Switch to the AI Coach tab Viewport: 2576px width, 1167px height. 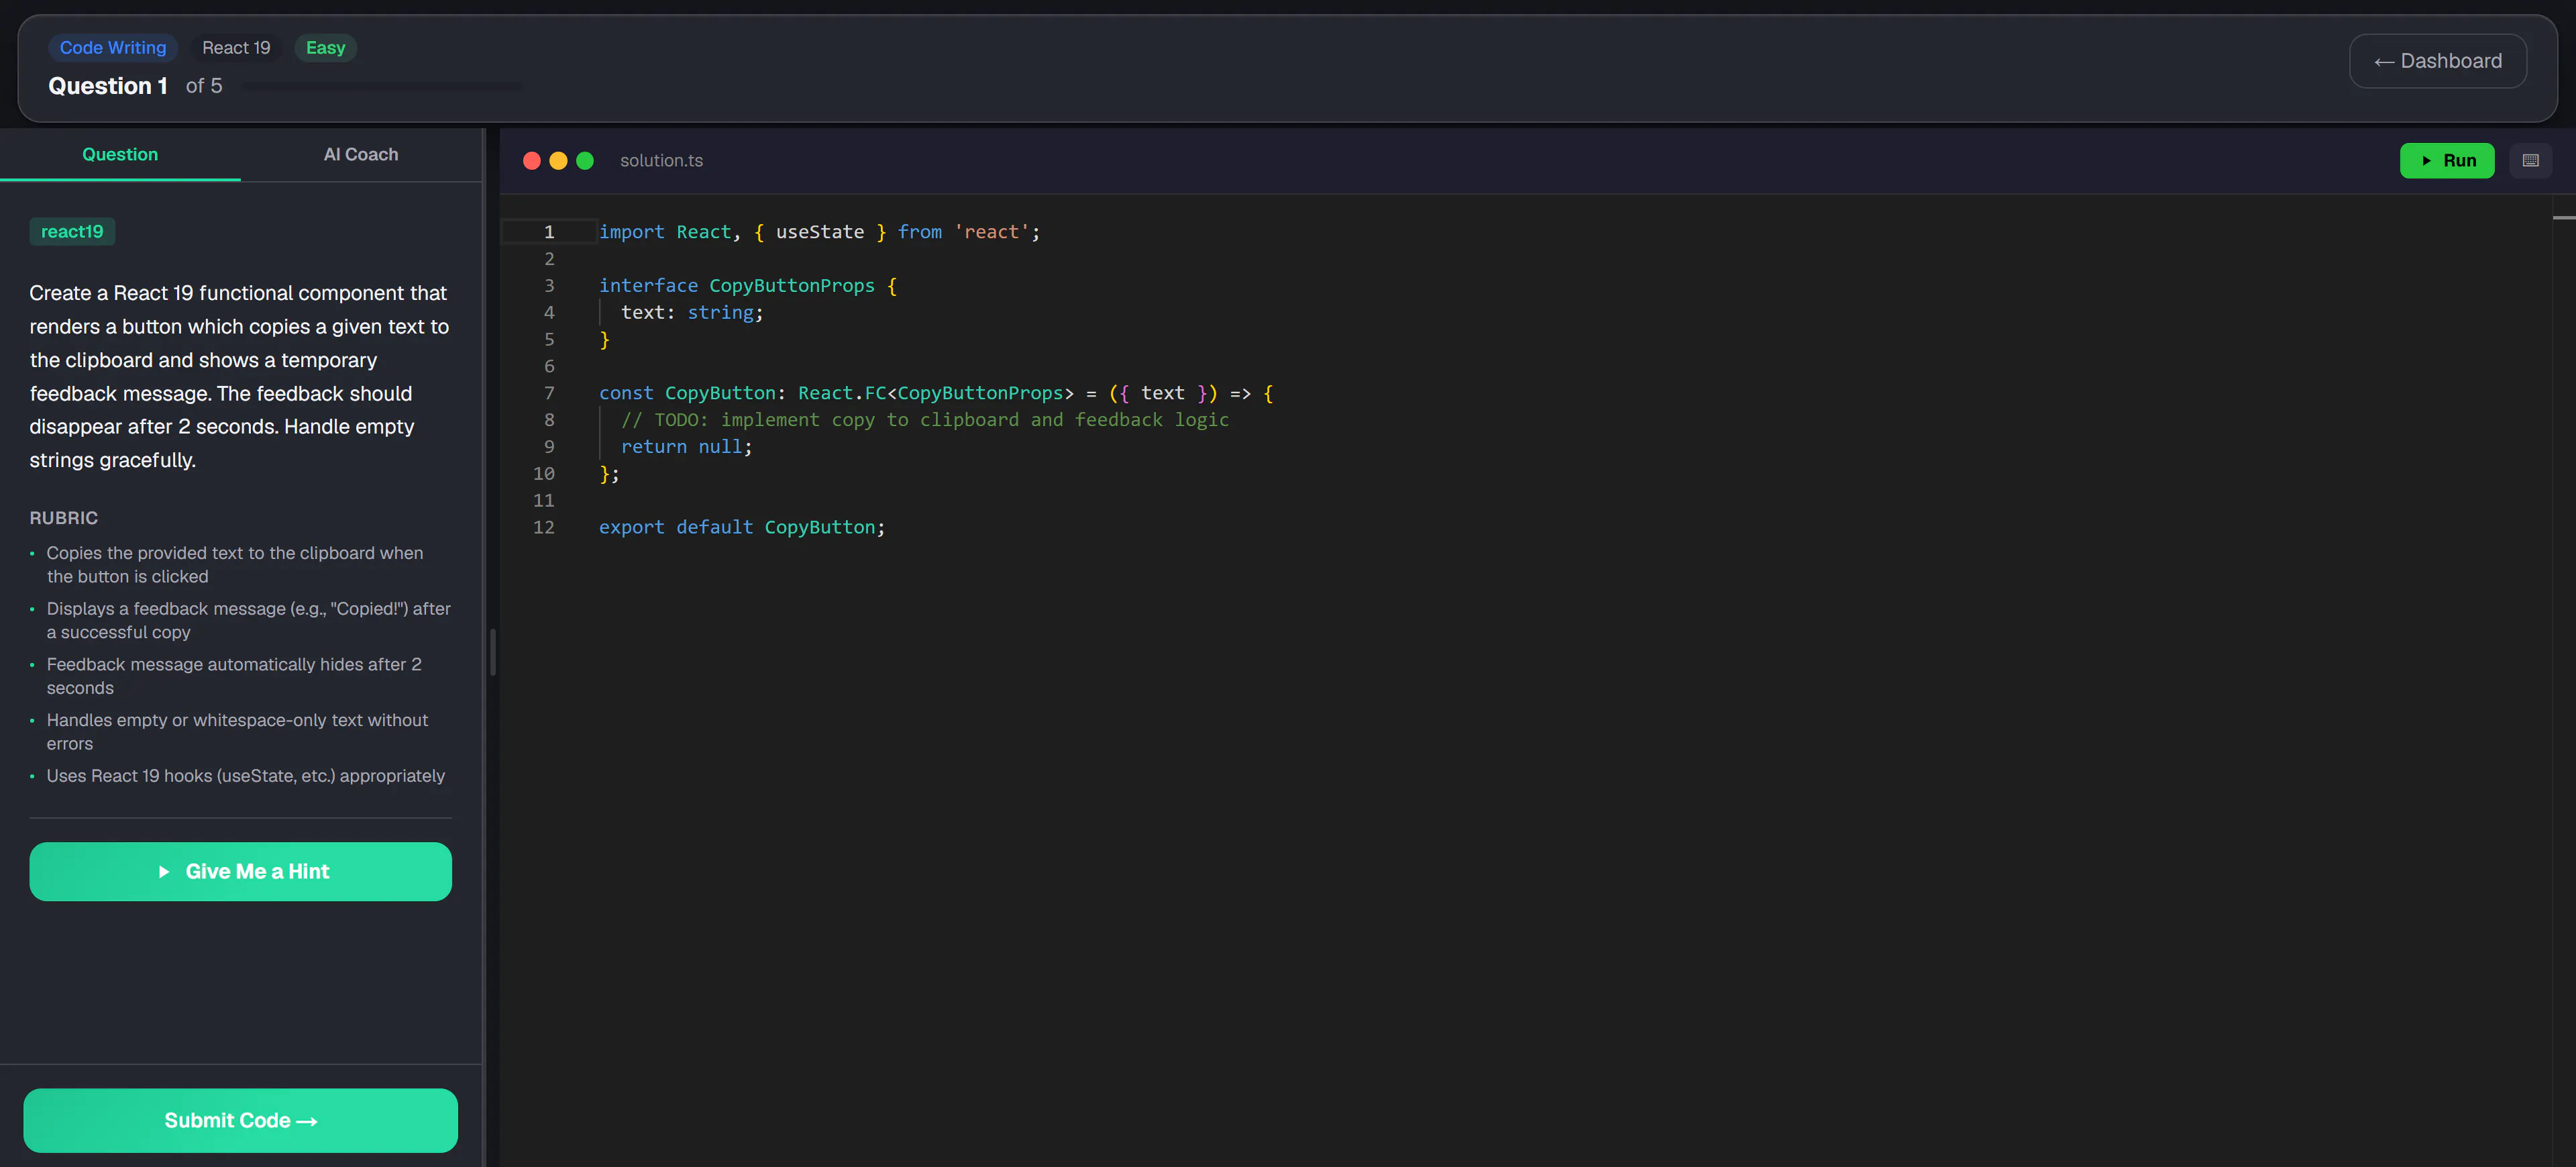pos(361,154)
